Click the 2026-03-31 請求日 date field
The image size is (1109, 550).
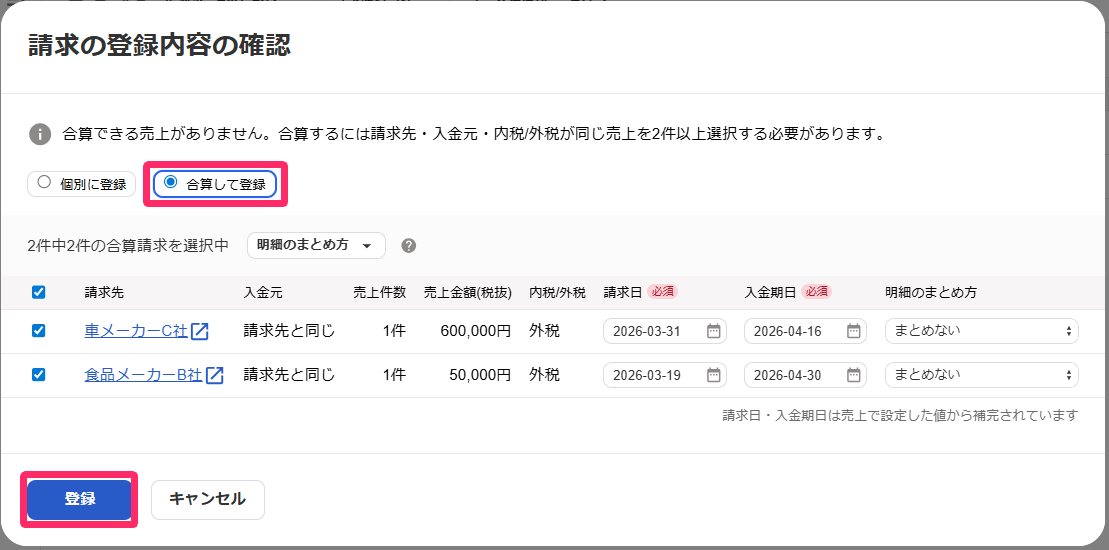665,331
